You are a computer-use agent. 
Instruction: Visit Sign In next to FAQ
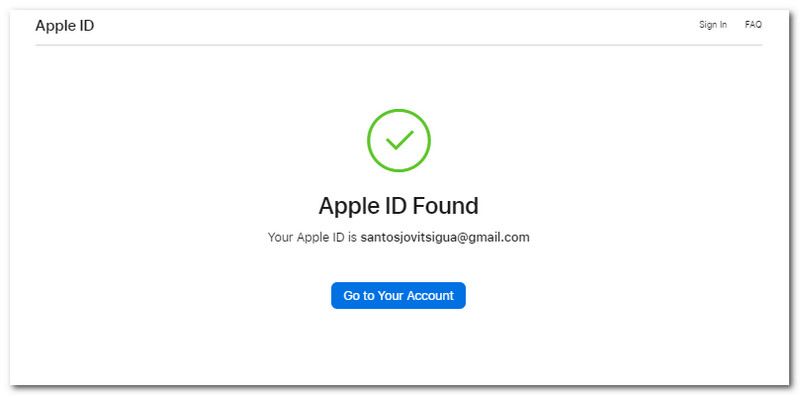[x=713, y=24]
